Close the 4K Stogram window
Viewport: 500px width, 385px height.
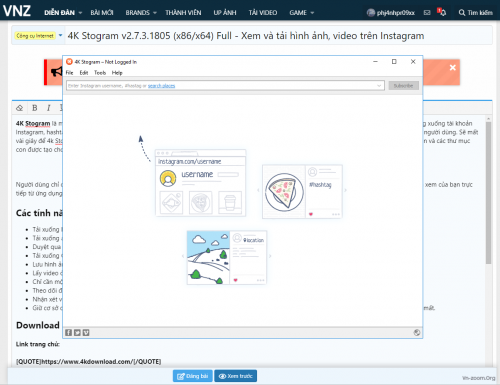tap(413, 62)
